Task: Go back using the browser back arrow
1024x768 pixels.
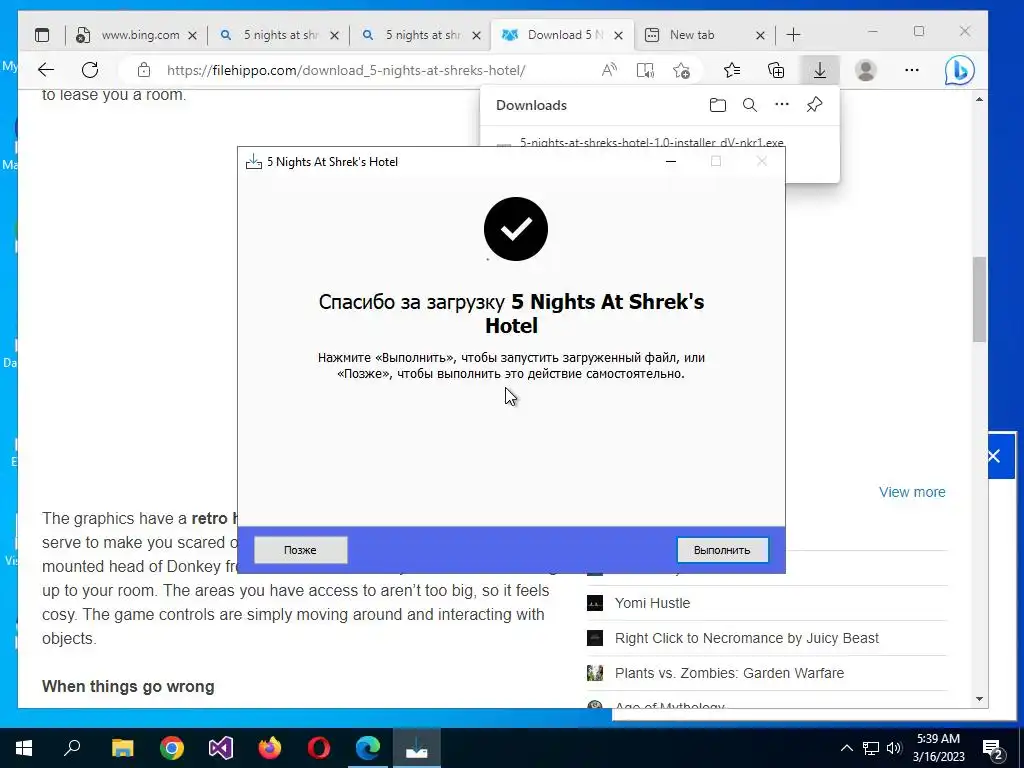Action: coord(46,70)
